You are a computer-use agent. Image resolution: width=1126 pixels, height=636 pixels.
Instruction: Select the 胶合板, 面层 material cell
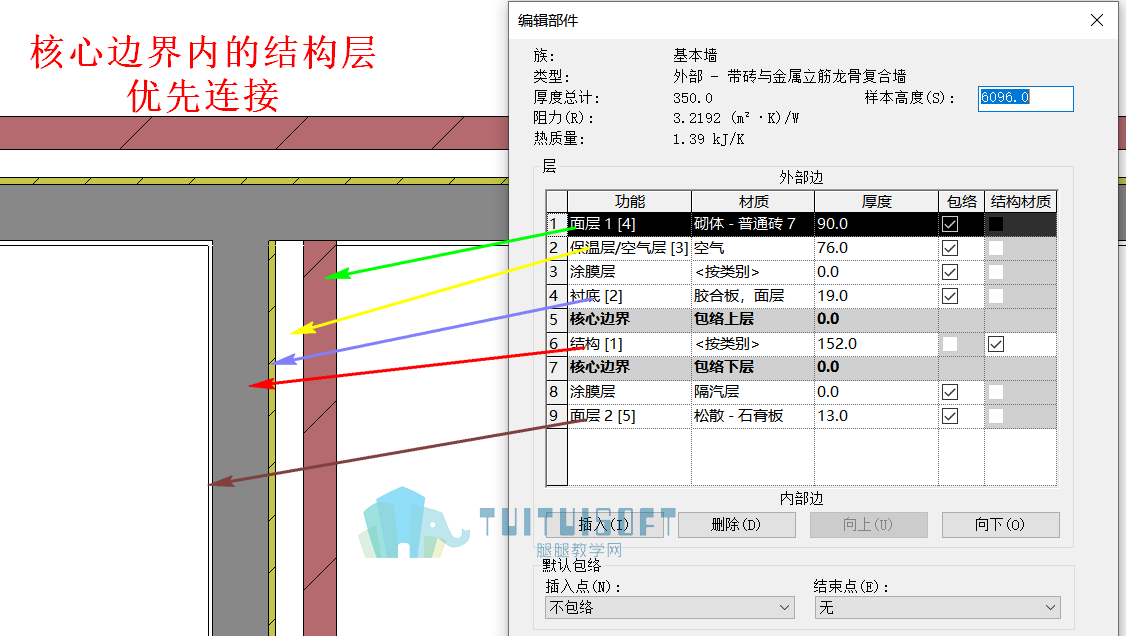tap(753, 296)
